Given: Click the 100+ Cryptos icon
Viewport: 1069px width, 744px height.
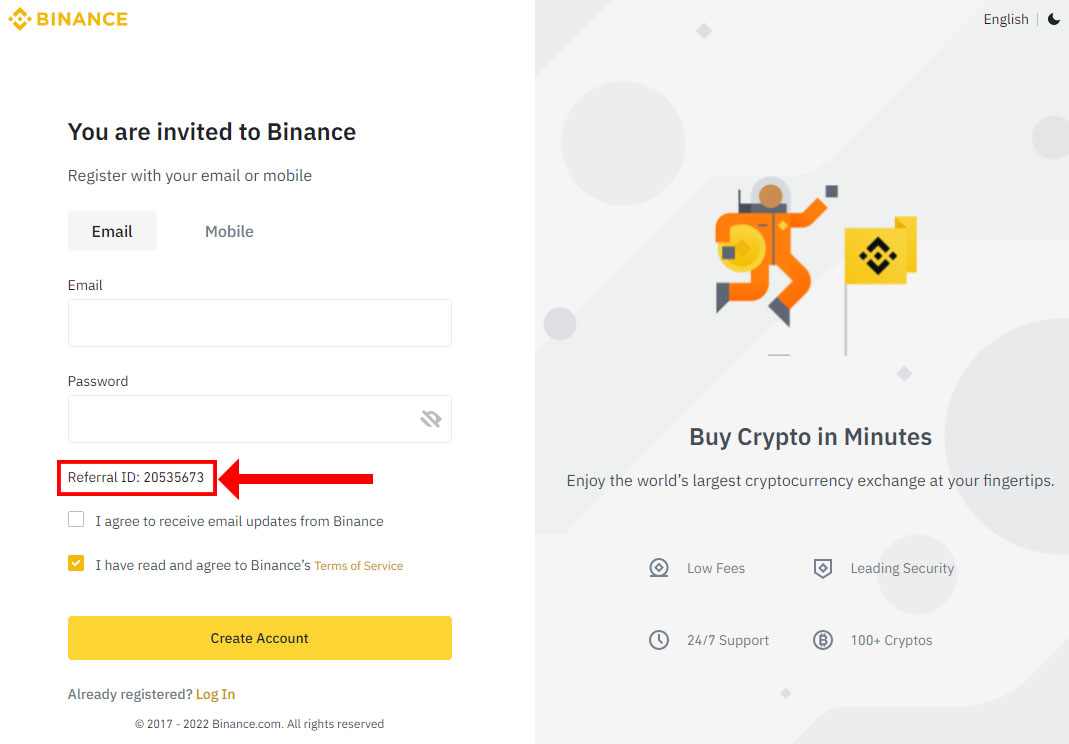Looking at the screenshot, I should 822,639.
